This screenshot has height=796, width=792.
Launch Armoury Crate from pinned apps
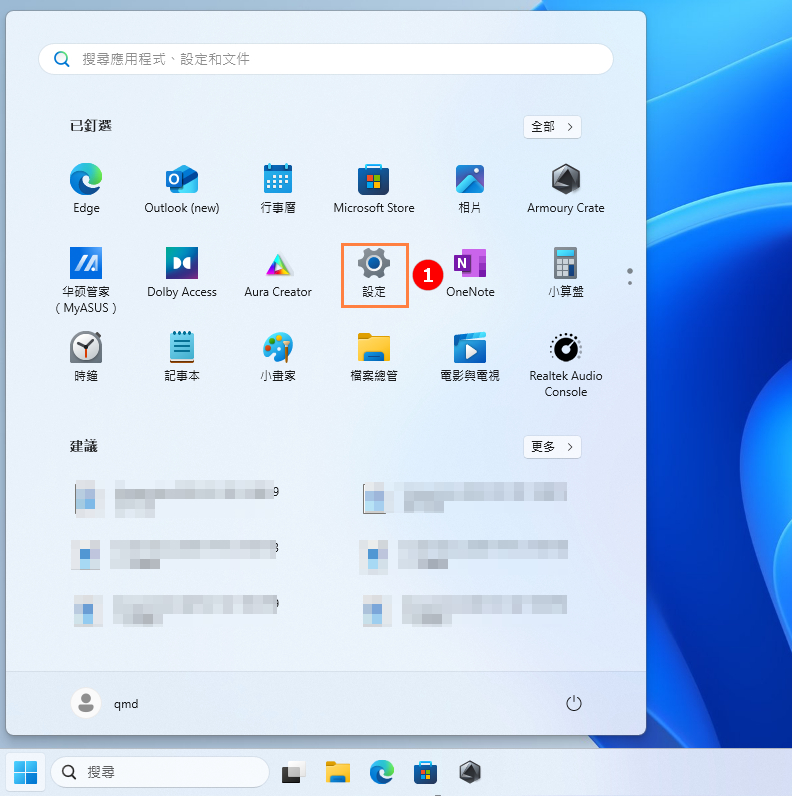point(566,188)
